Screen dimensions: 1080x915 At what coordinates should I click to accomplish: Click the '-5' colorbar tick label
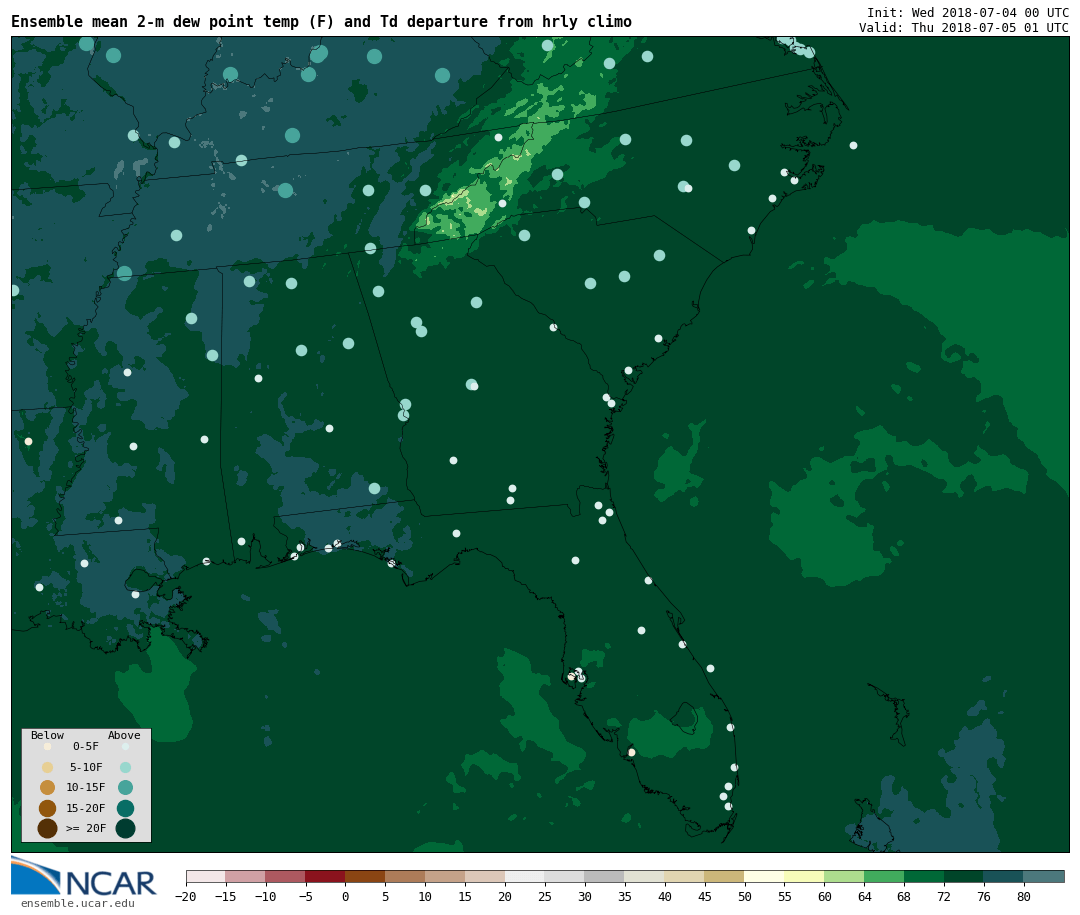pos(305,896)
